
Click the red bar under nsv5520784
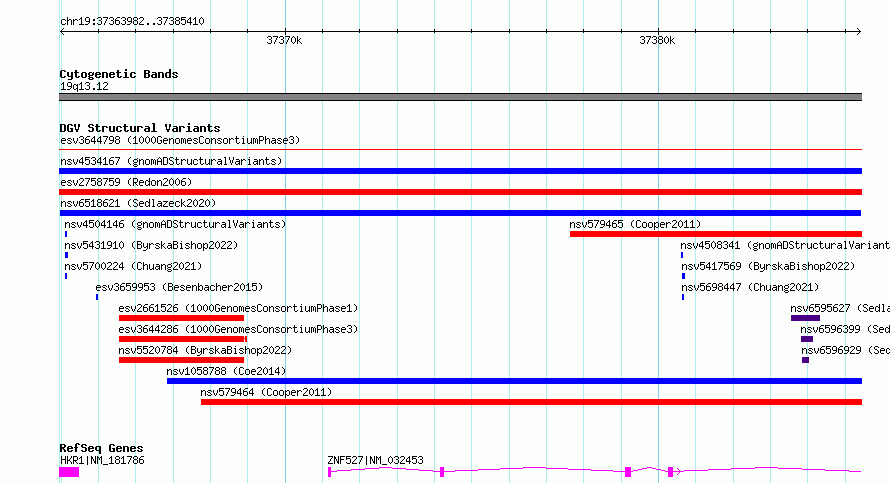click(x=181, y=360)
